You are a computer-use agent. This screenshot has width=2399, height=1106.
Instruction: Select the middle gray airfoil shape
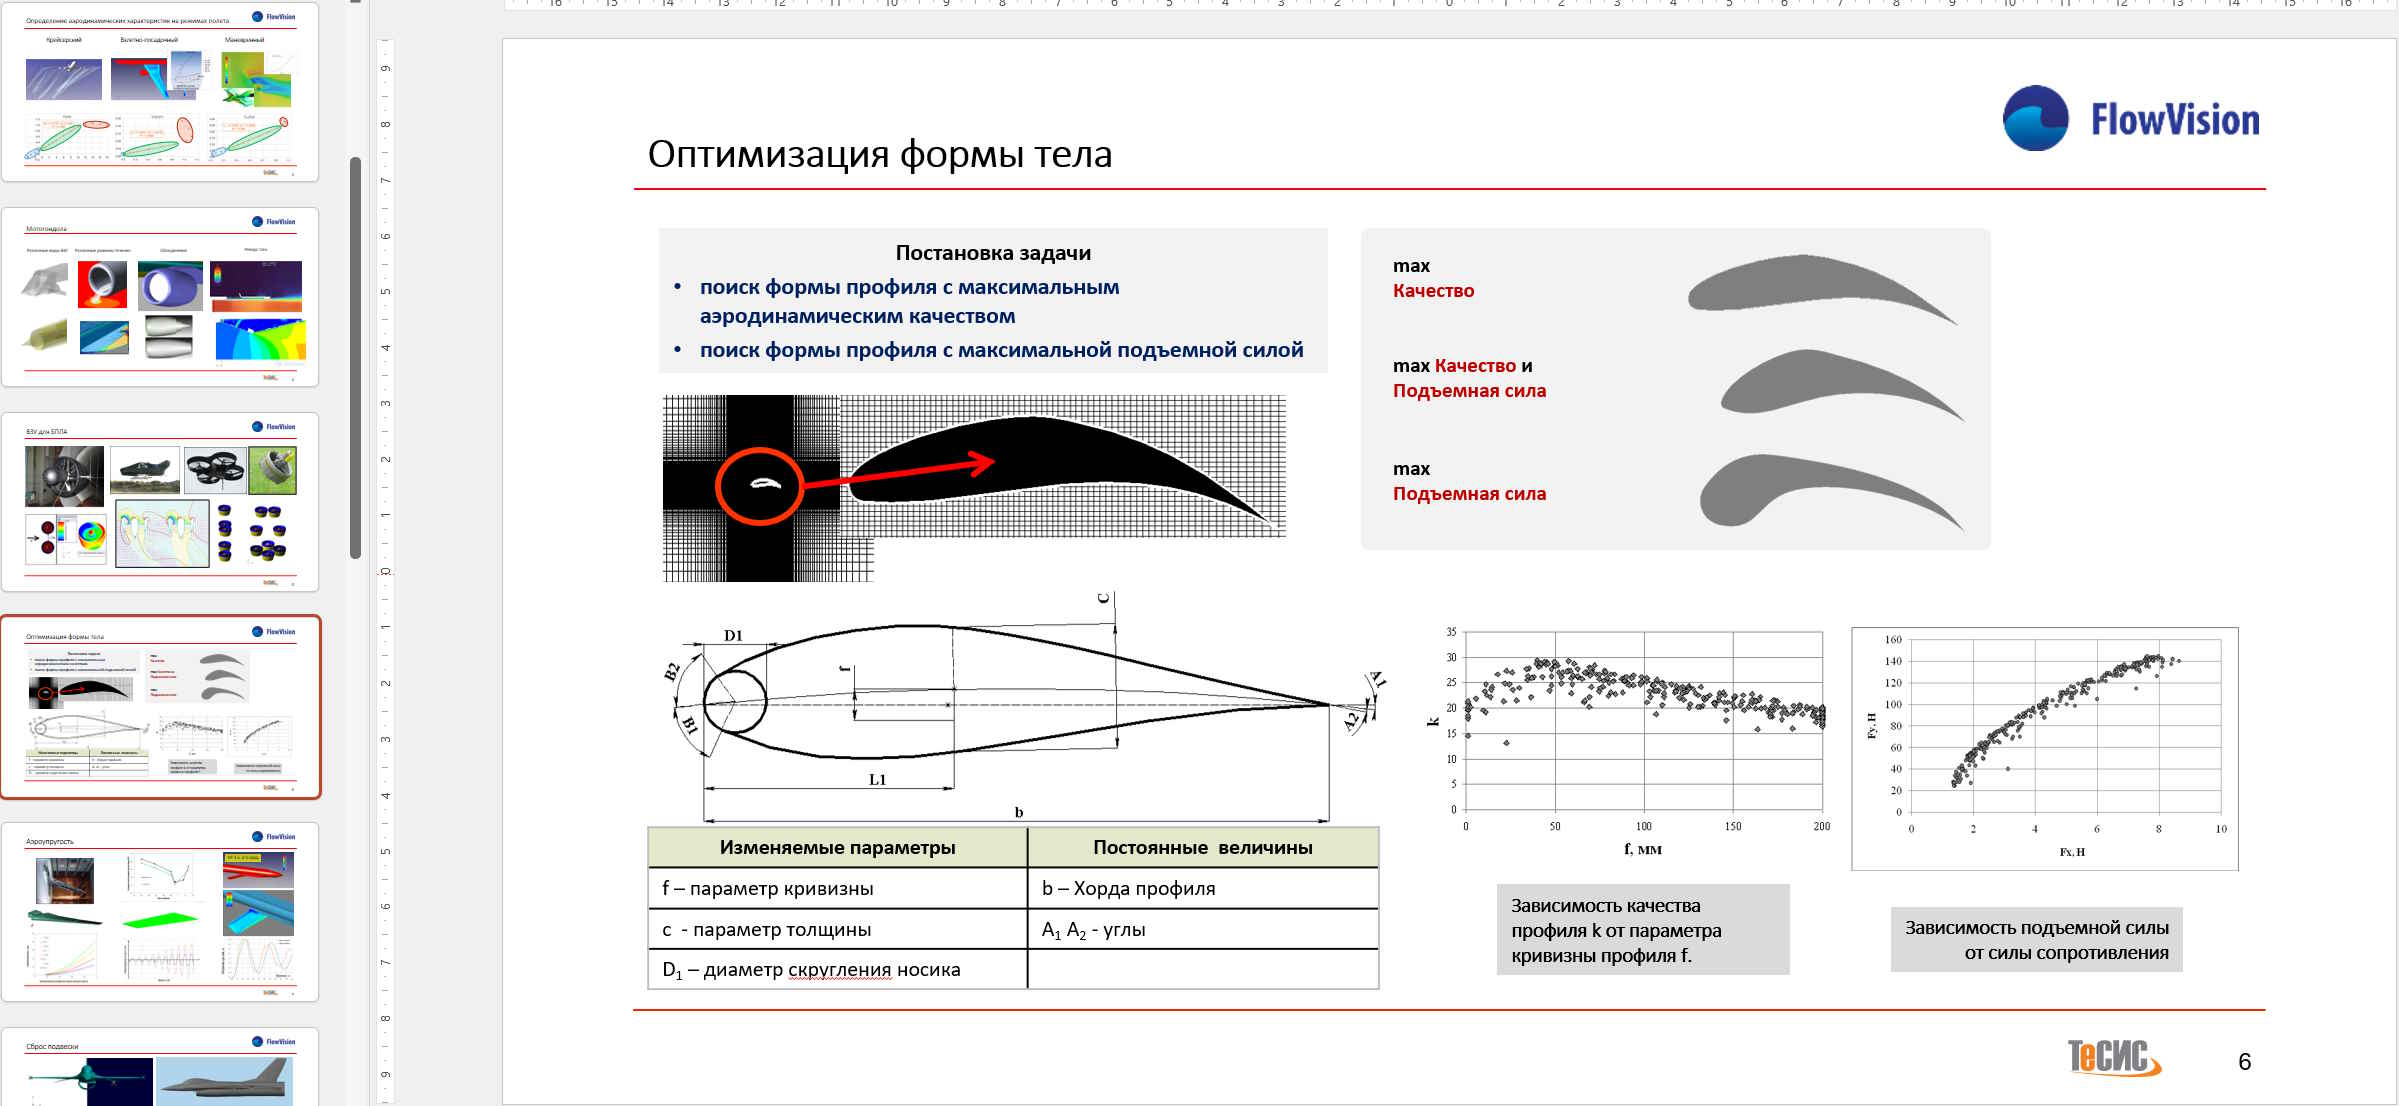click(x=1842, y=385)
